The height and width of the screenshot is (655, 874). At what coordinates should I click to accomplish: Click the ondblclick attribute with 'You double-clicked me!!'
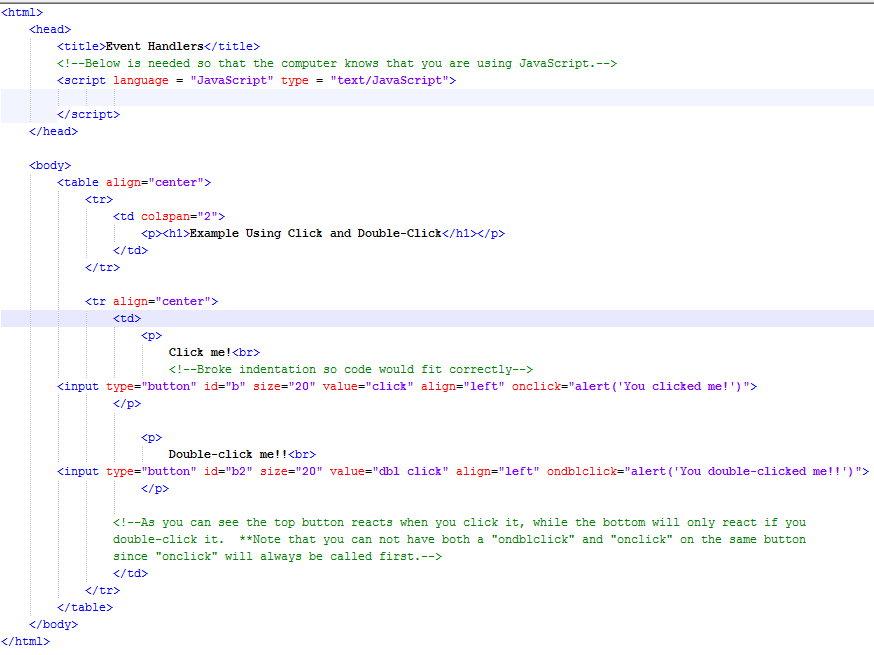tap(705, 472)
